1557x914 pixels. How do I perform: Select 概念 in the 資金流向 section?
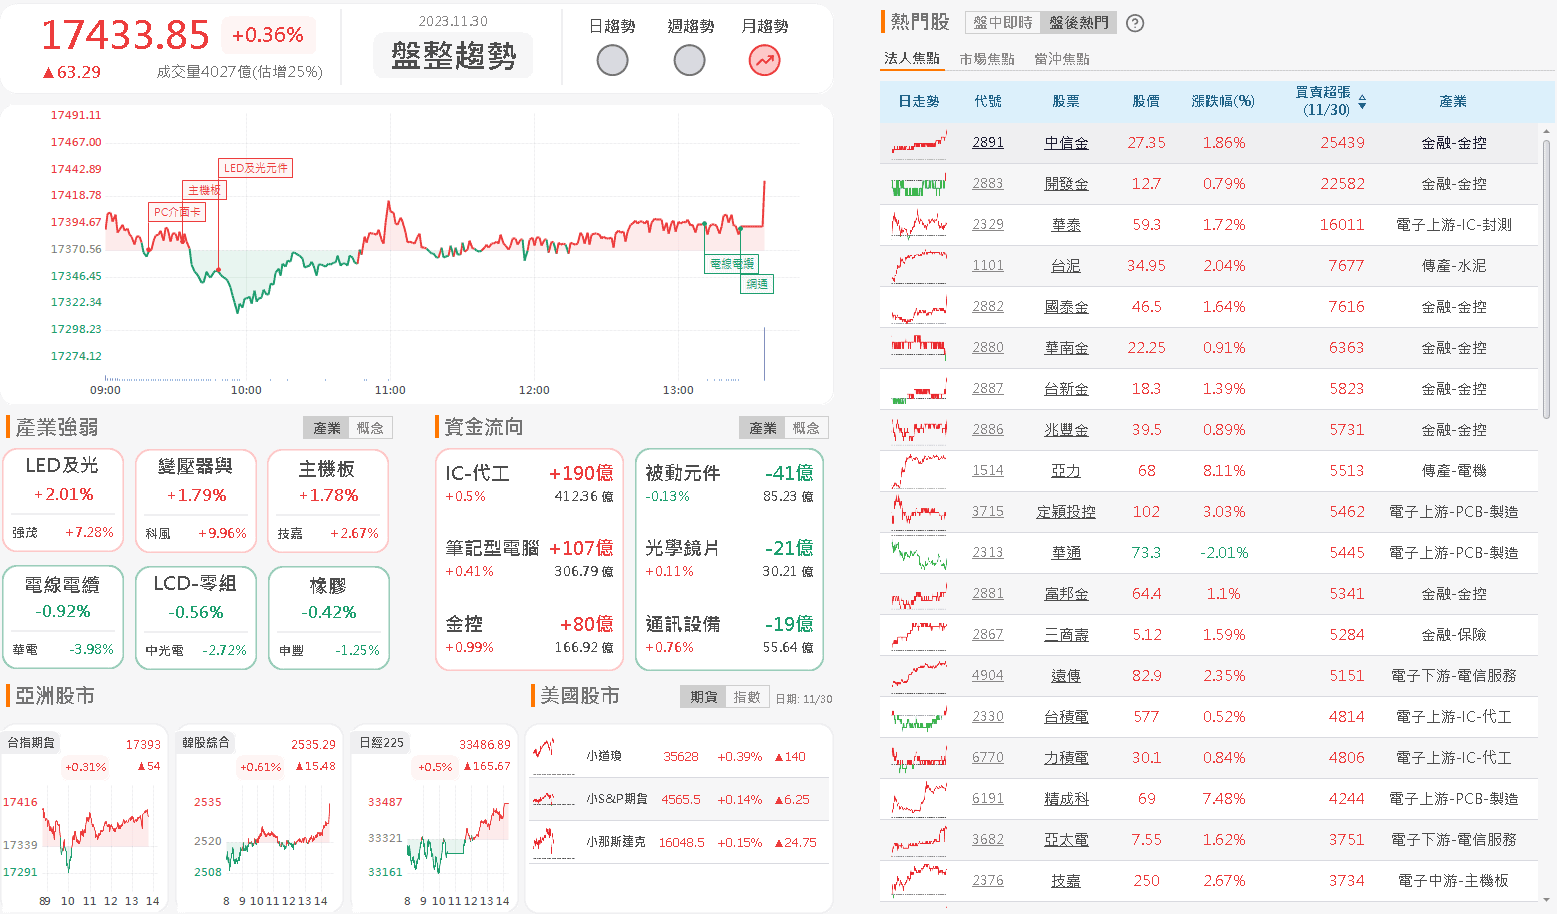pos(806,428)
